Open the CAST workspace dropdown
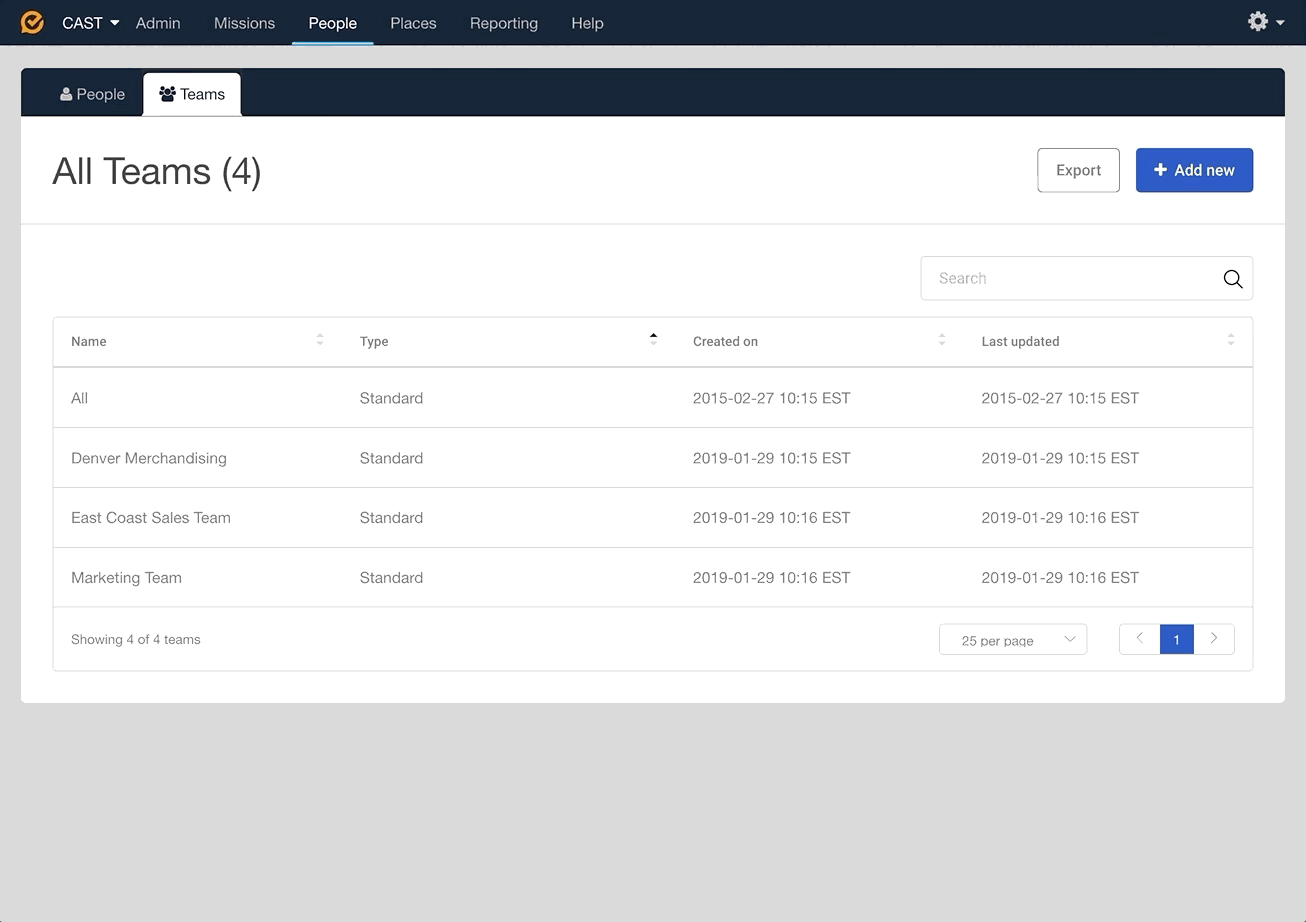 (91, 23)
